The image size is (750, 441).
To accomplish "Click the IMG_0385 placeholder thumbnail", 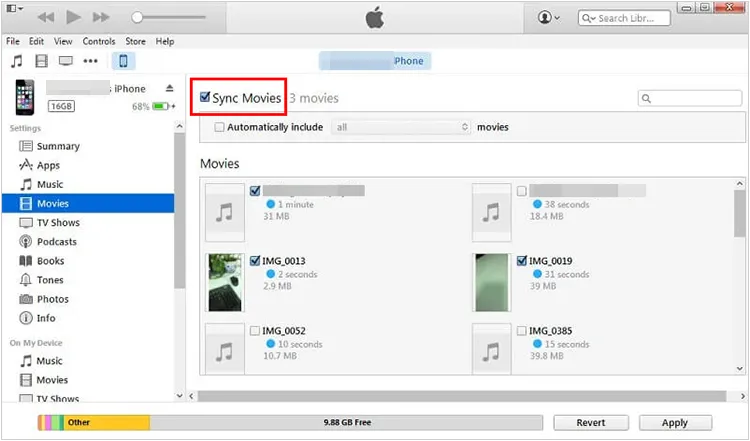I will click(492, 349).
